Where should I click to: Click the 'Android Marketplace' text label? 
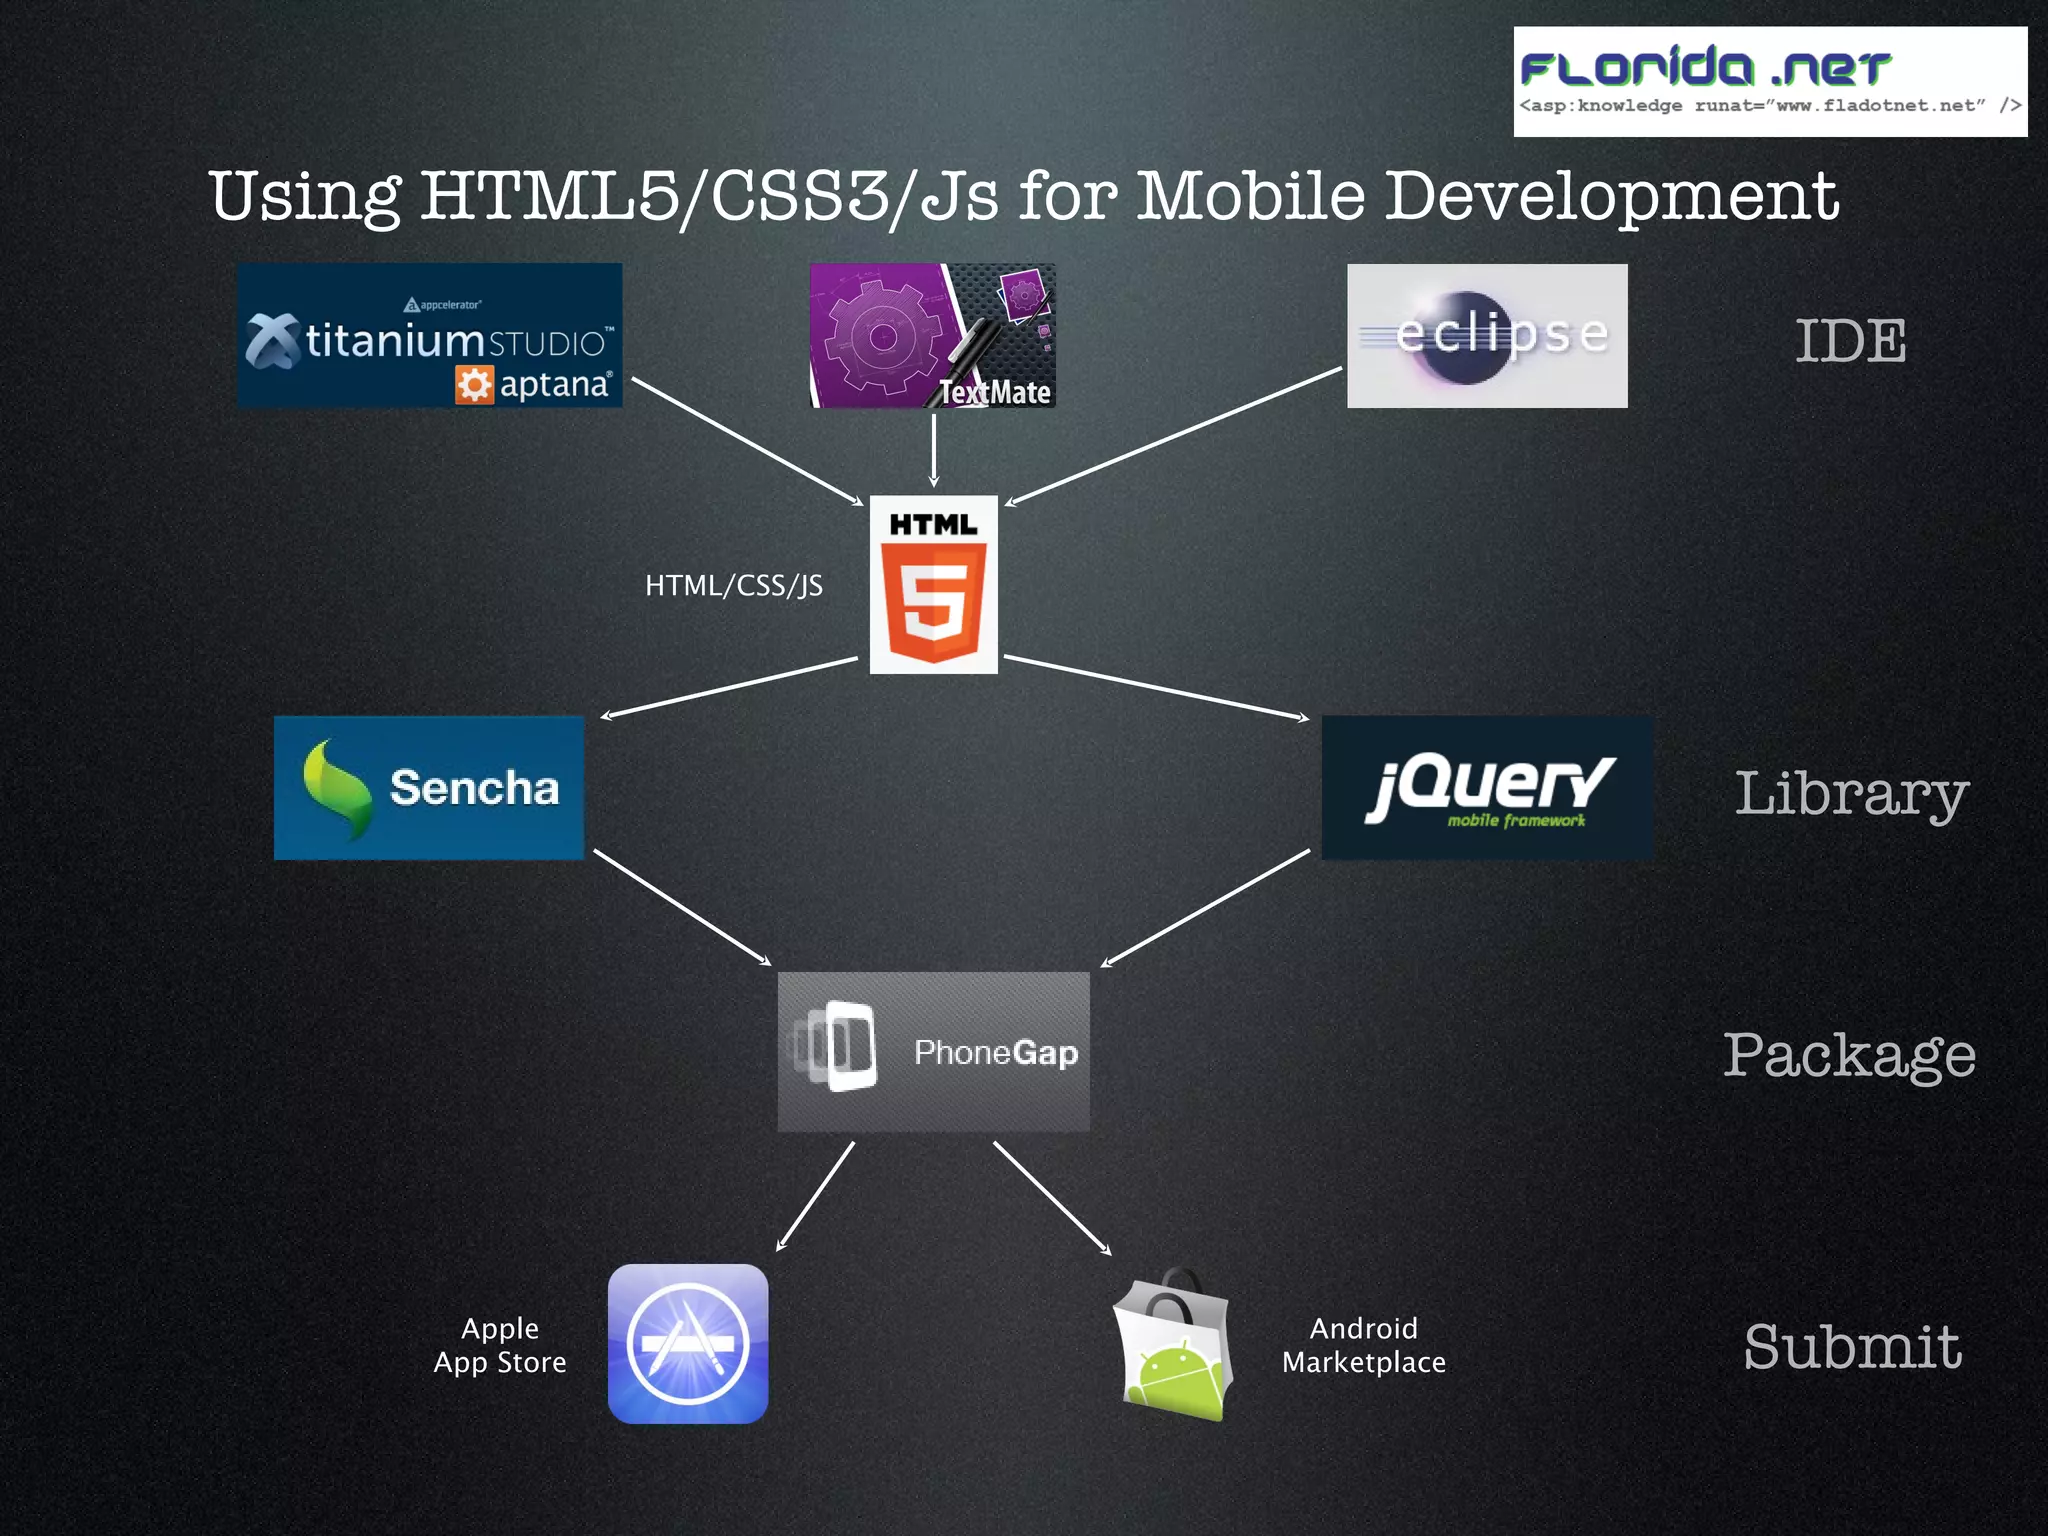(1364, 1345)
